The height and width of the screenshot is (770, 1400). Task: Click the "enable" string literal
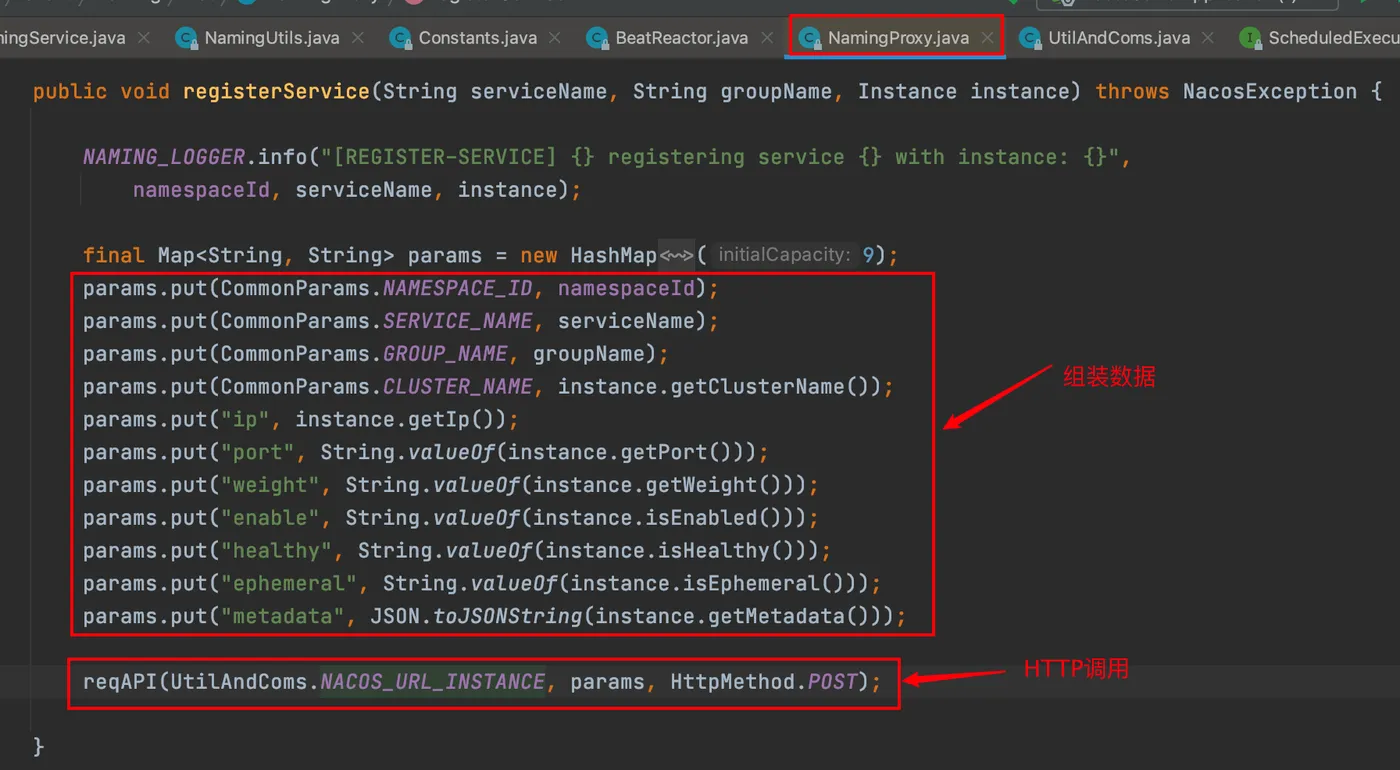(271, 518)
